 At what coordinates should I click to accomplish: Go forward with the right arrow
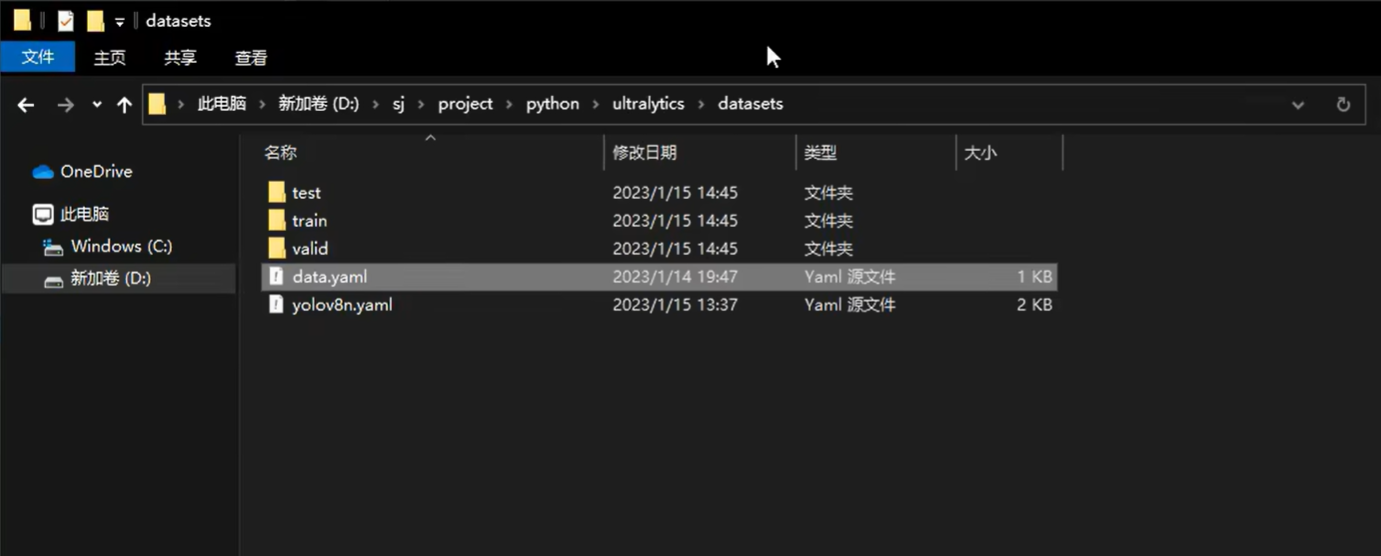[65, 105]
